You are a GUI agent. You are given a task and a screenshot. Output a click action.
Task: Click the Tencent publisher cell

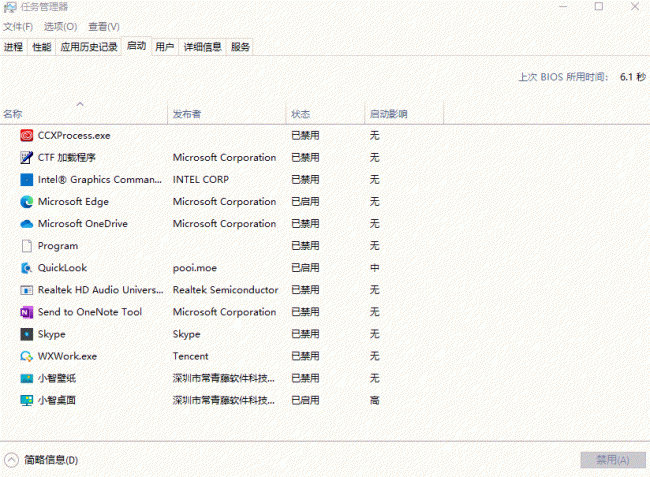[x=191, y=356]
